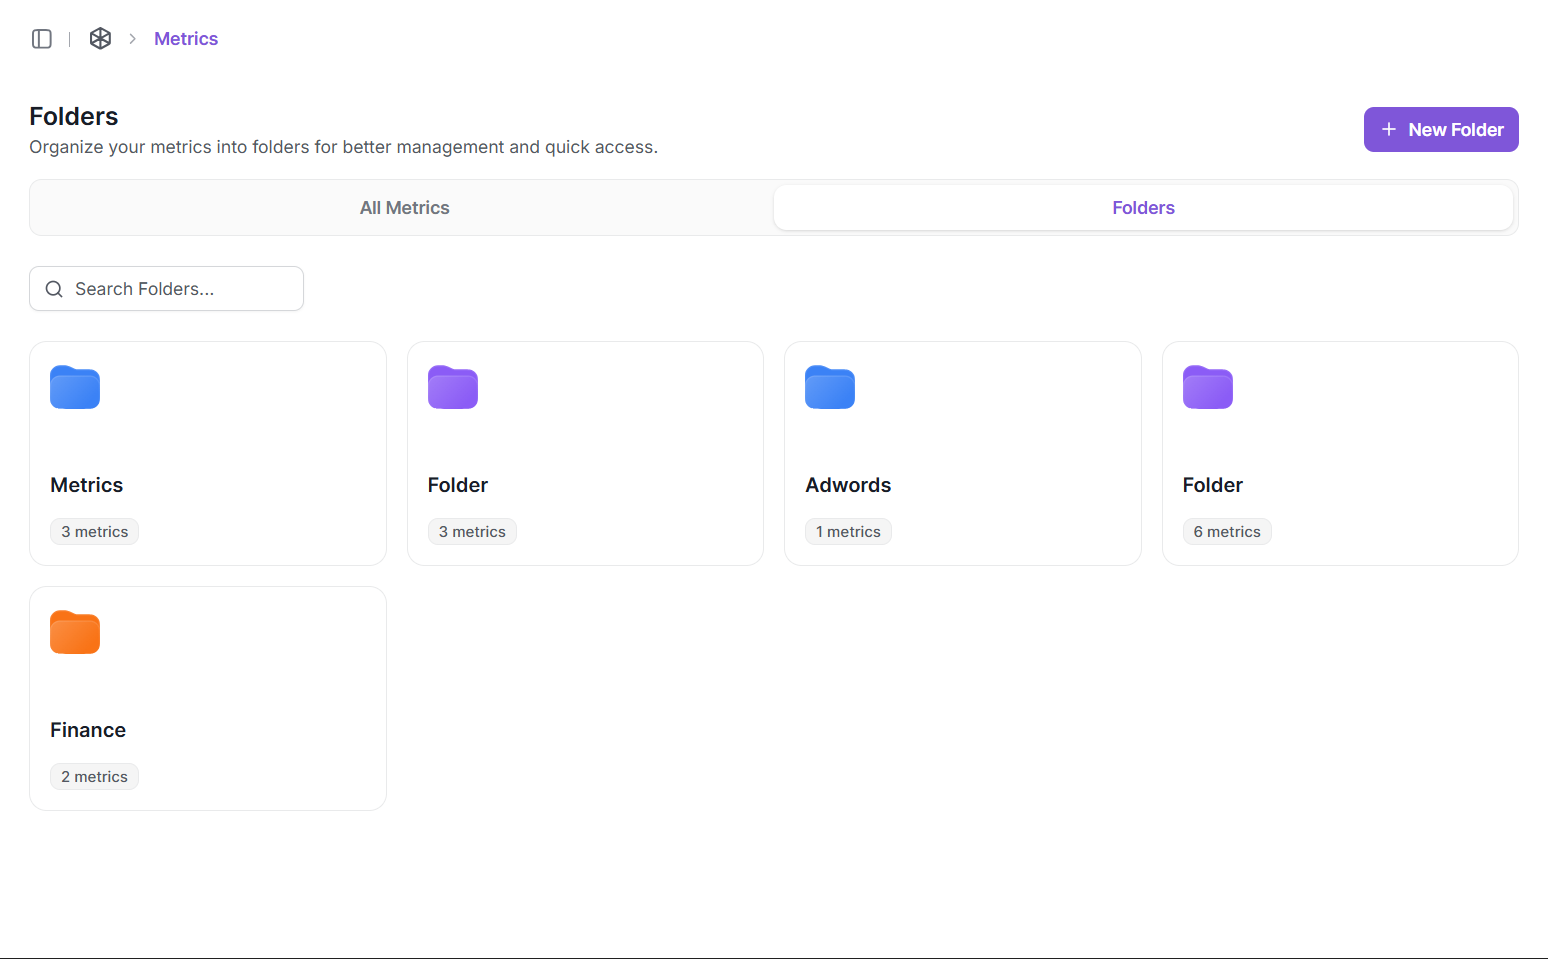Open the Finance folder title
This screenshot has height=959, width=1548.
(x=88, y=730)
